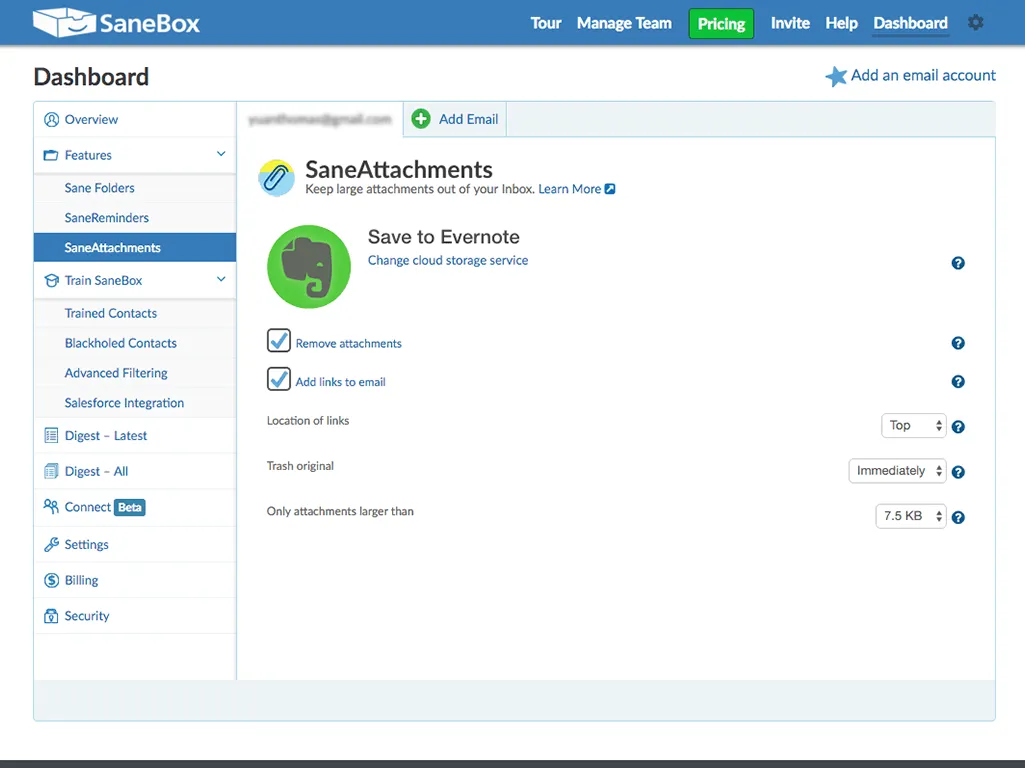Click the Connect people icon
Image resolution: width=1025 pixels, height=768 pixels.
51,507
